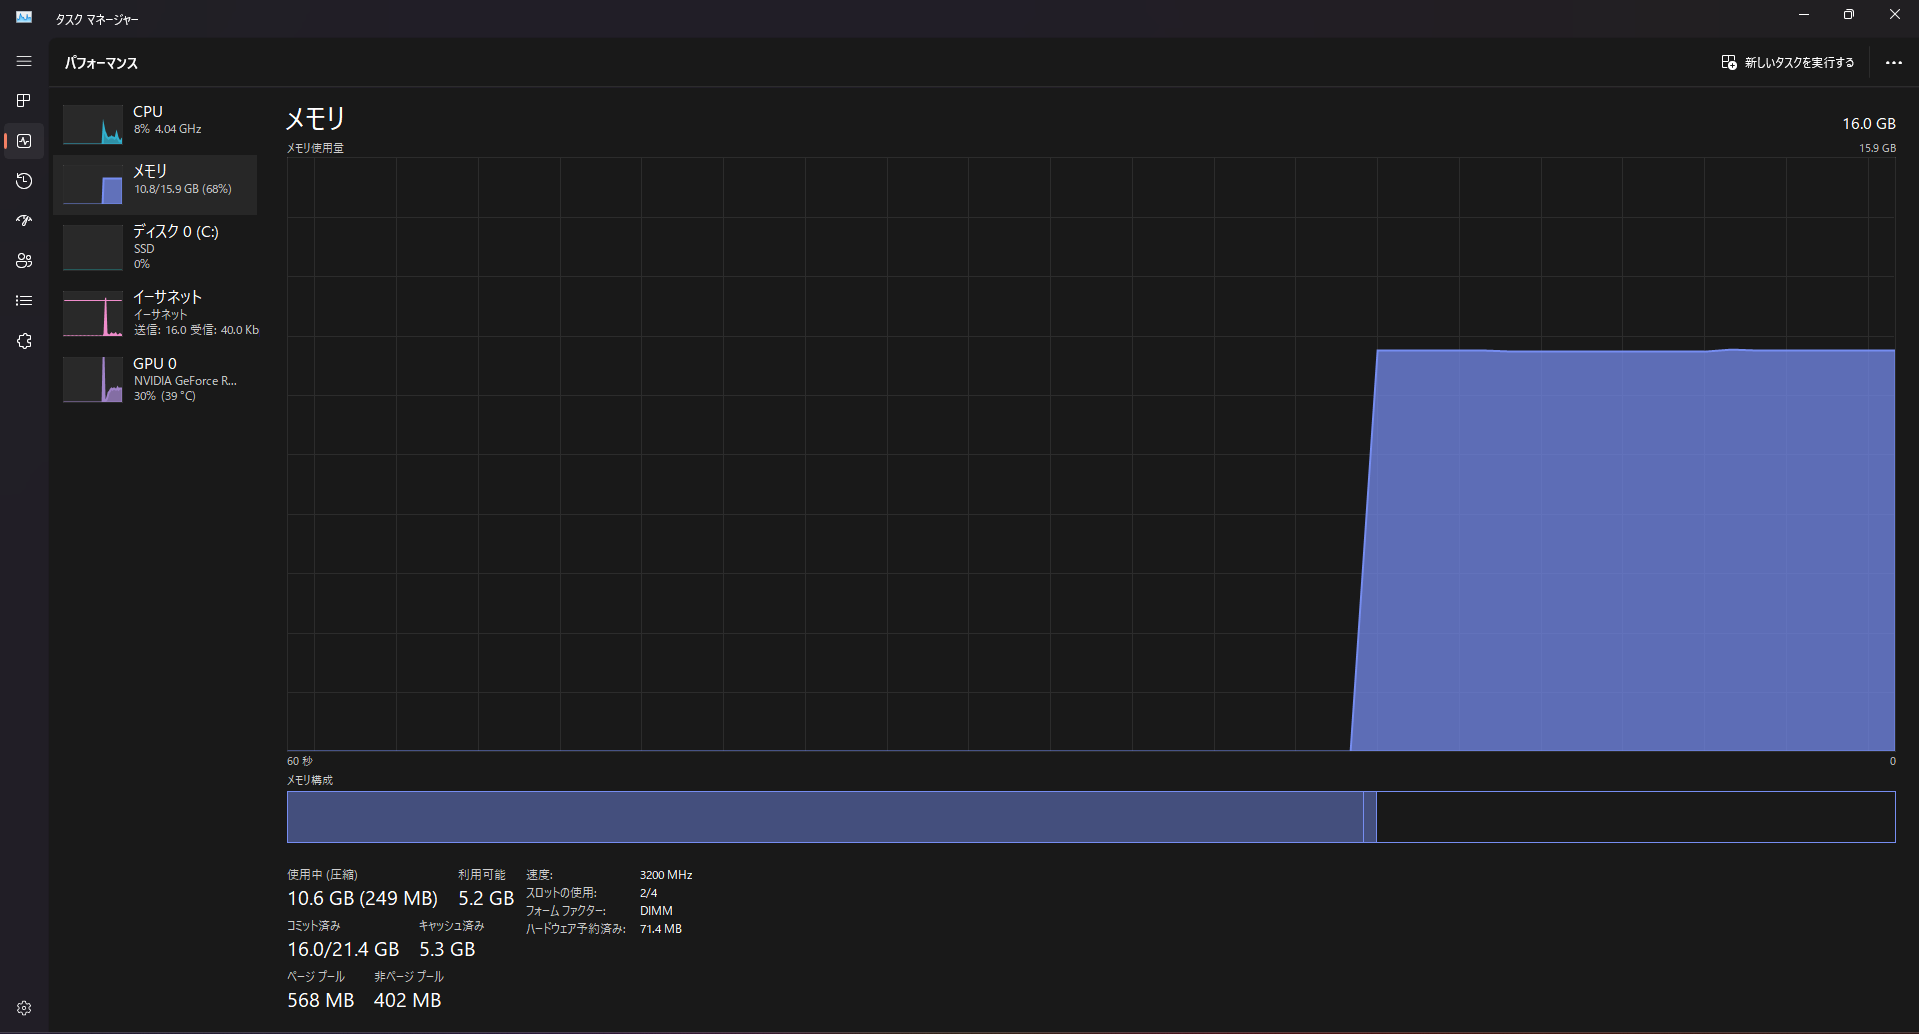The height and width of the screenshot is (1034, 1919).
Task: Click the 568 MB paged pool value
Action: (x=320, y=1000)
